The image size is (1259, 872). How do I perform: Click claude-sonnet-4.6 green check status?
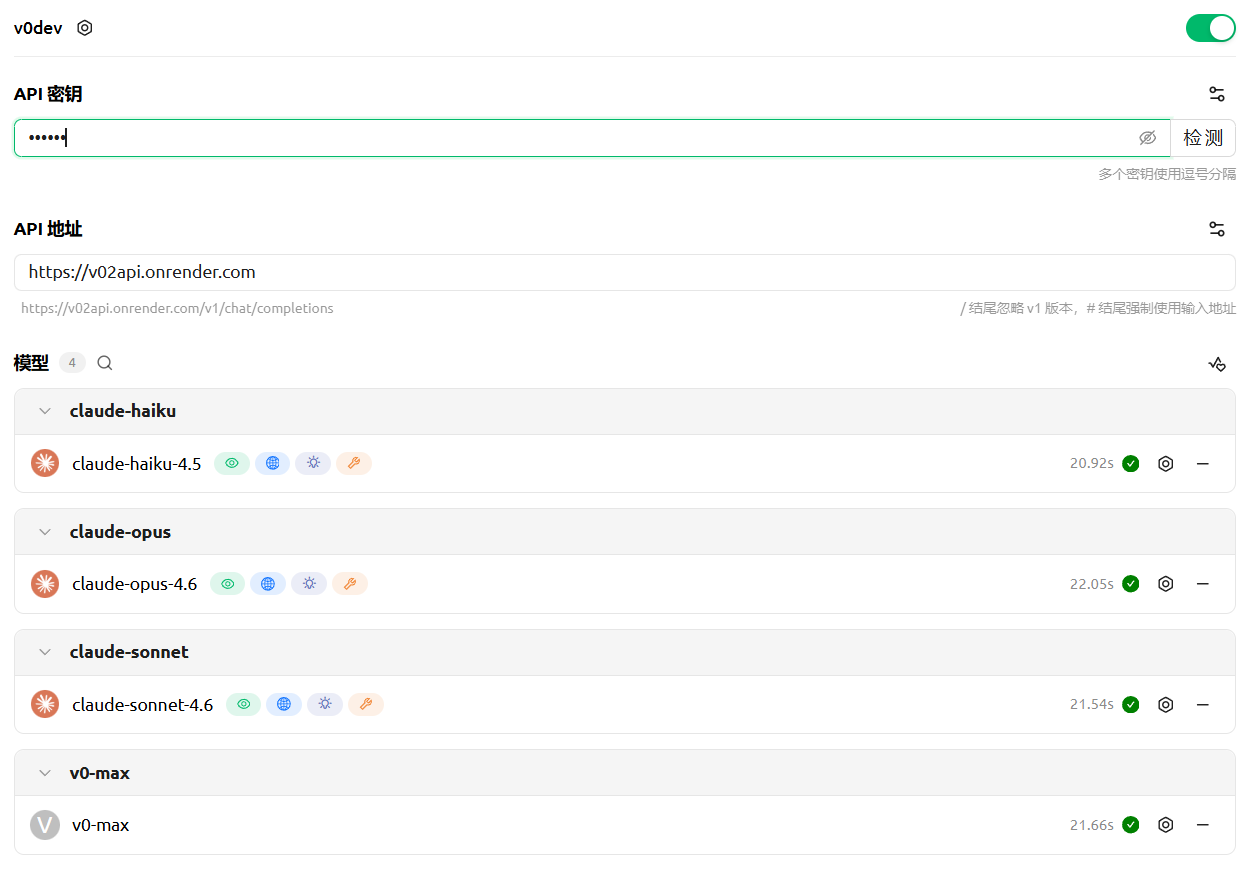point(1131,704)
